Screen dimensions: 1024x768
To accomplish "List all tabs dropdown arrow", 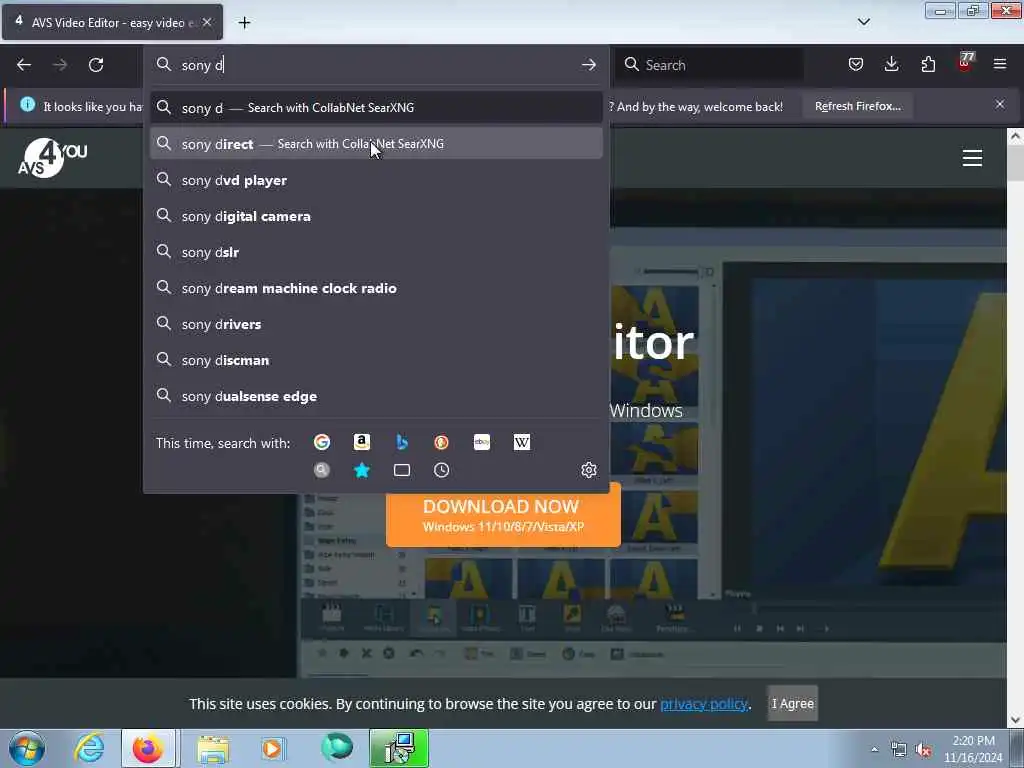I will [863, 22].
